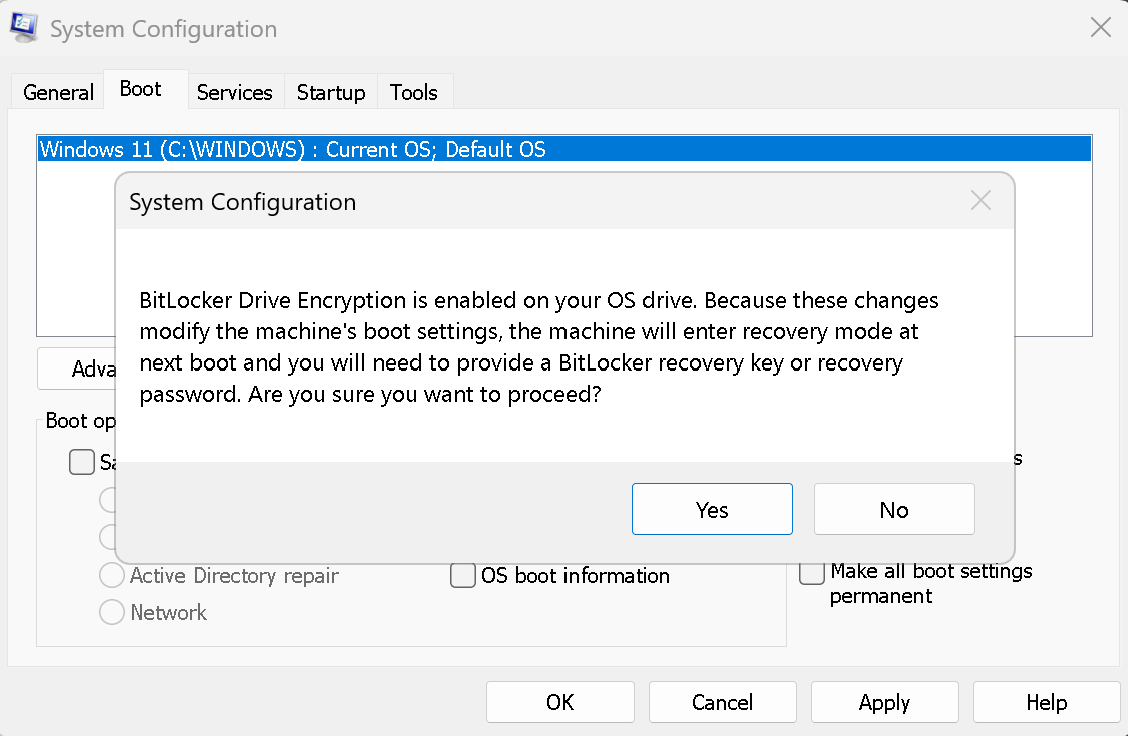This screenshot has height=736, width=1128.
Task: Check Make all boot settings permanent
Action: coord(812,573)
